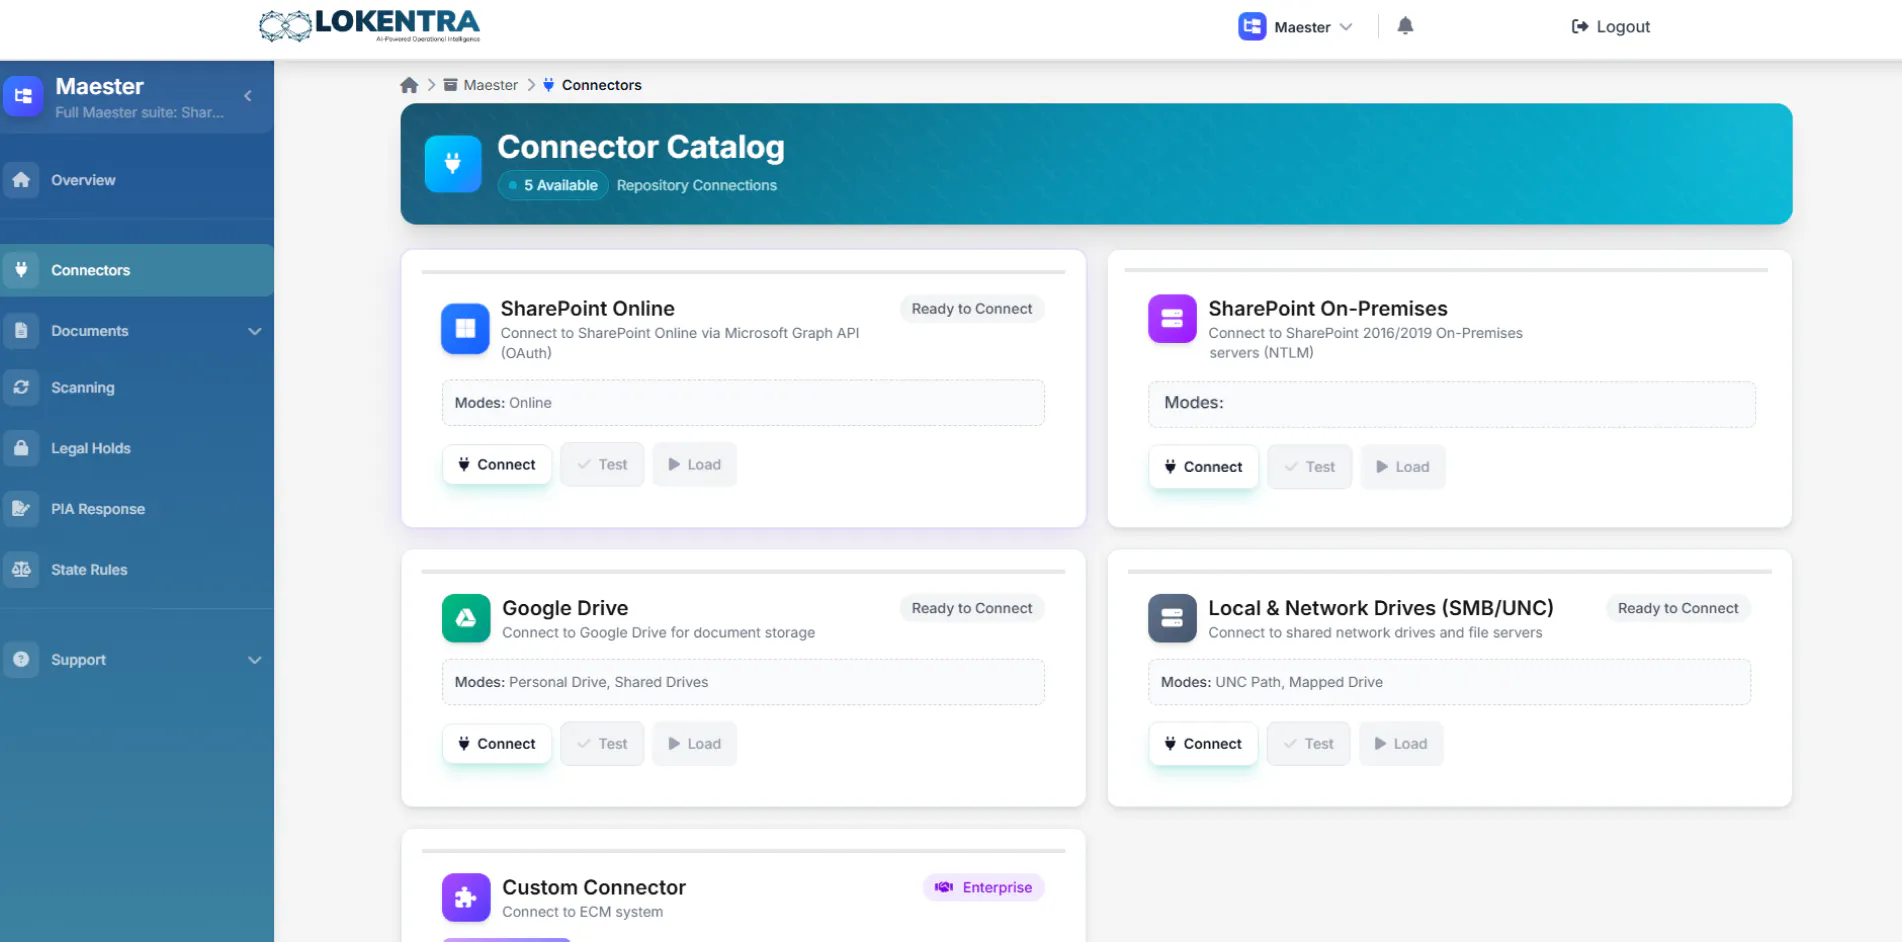The width and height of the screenshot is (1902, 942).
Task: Click the Connector Catalog plug icon
Action: (x=453, y=163)
